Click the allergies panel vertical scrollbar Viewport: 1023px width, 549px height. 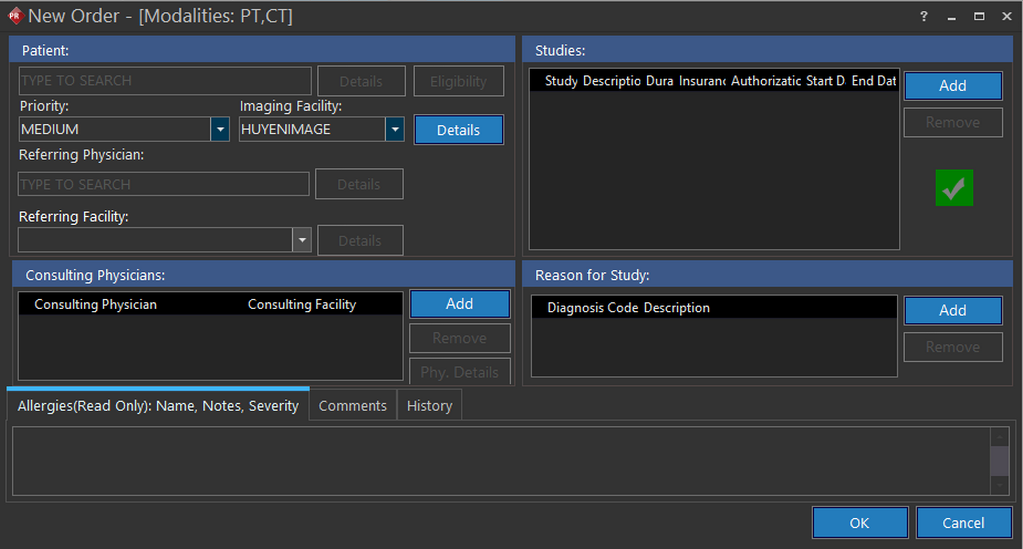click(998, 460)
